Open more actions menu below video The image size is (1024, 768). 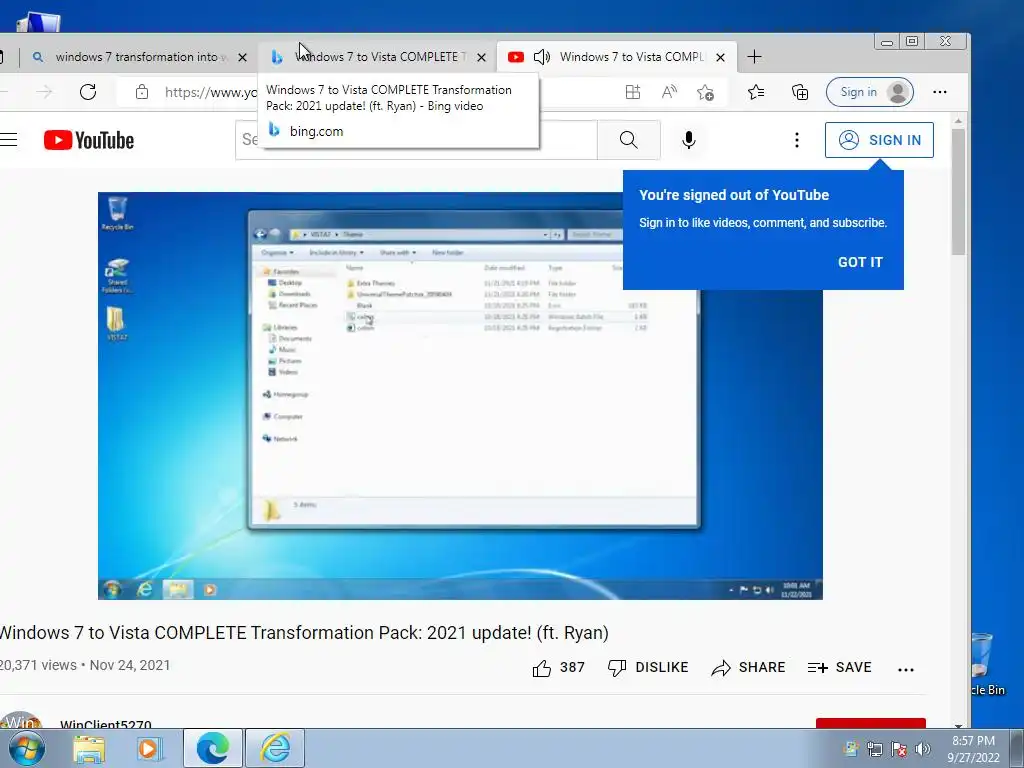pos(906,669)
